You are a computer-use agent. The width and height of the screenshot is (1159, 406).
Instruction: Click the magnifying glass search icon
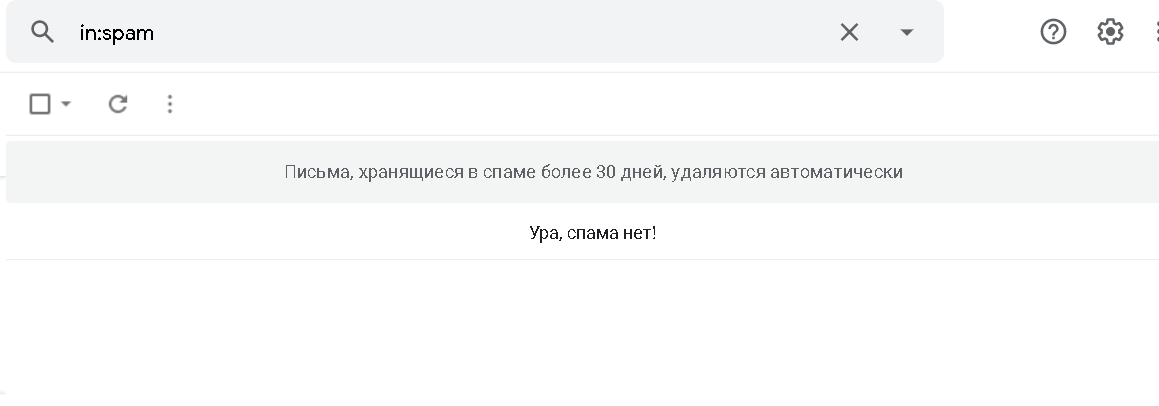(x=41, y=32)
